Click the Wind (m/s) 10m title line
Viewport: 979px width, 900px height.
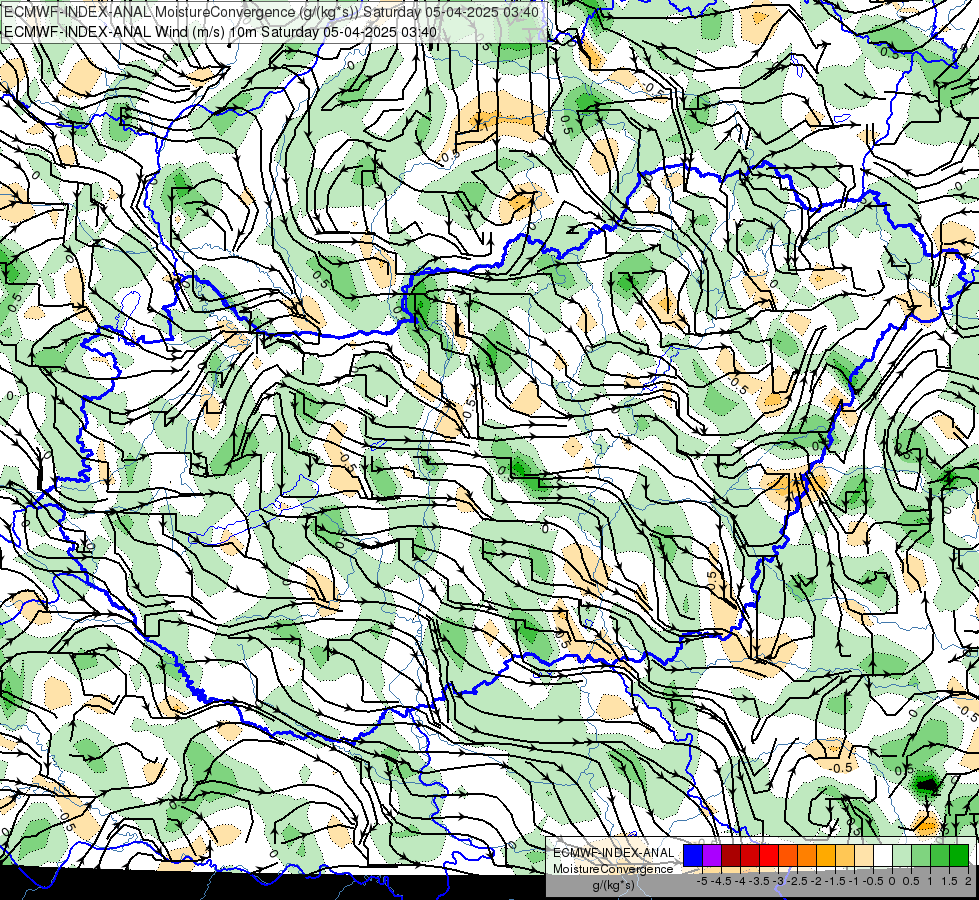(220, 32)
